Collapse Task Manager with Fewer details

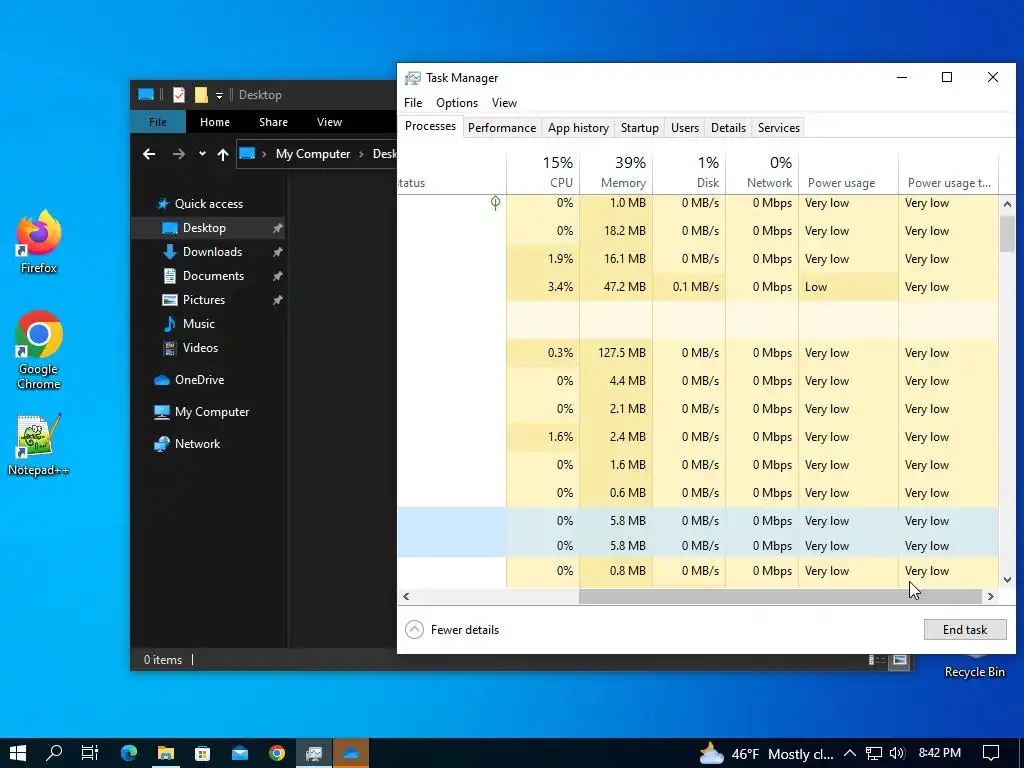pyautogui.click(x=452, y=630)
